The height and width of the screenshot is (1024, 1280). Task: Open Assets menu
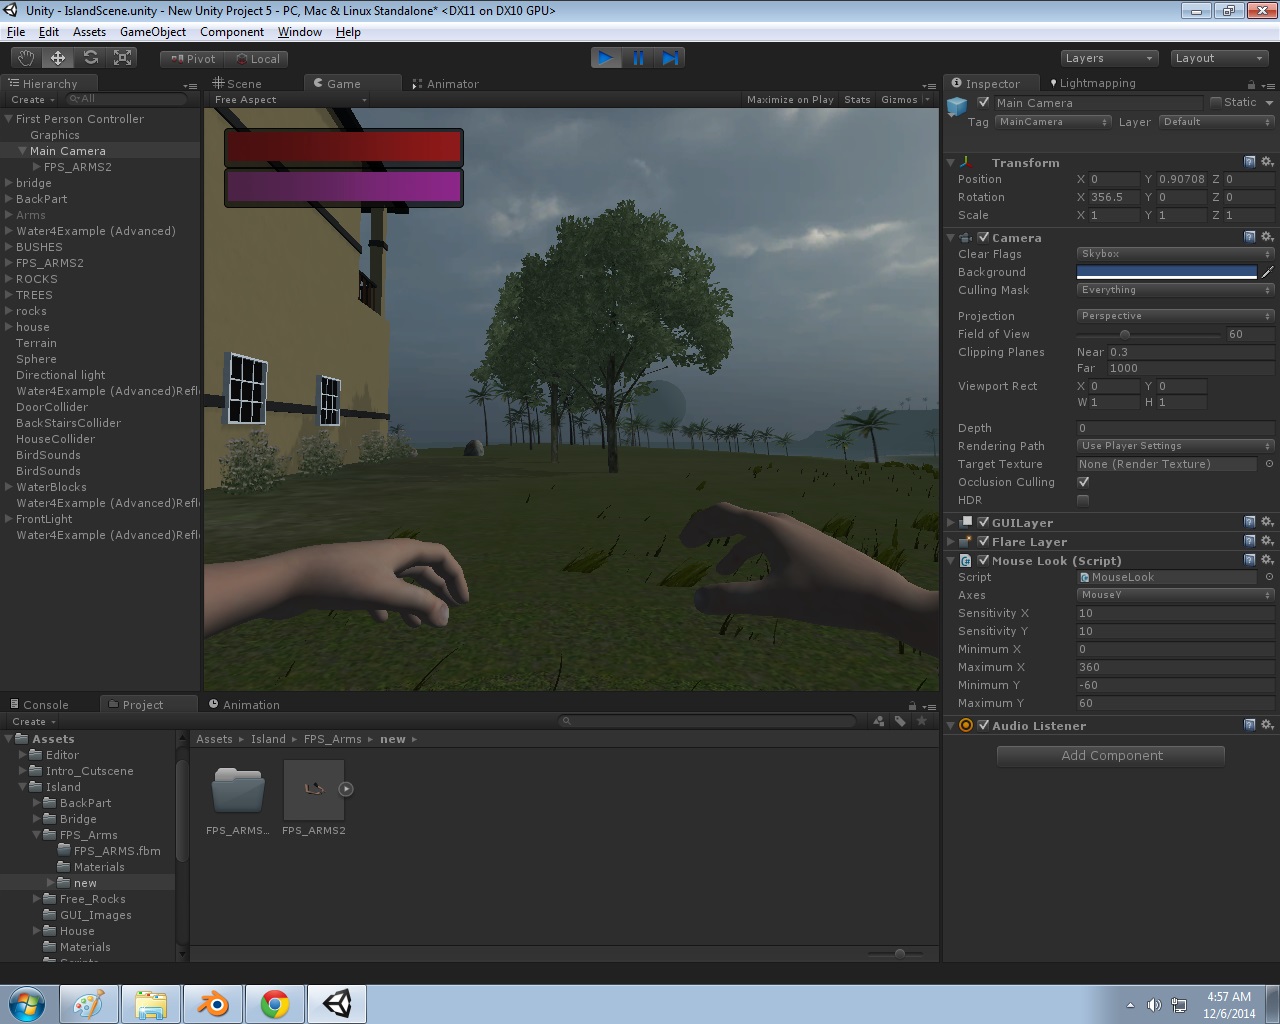89,32
